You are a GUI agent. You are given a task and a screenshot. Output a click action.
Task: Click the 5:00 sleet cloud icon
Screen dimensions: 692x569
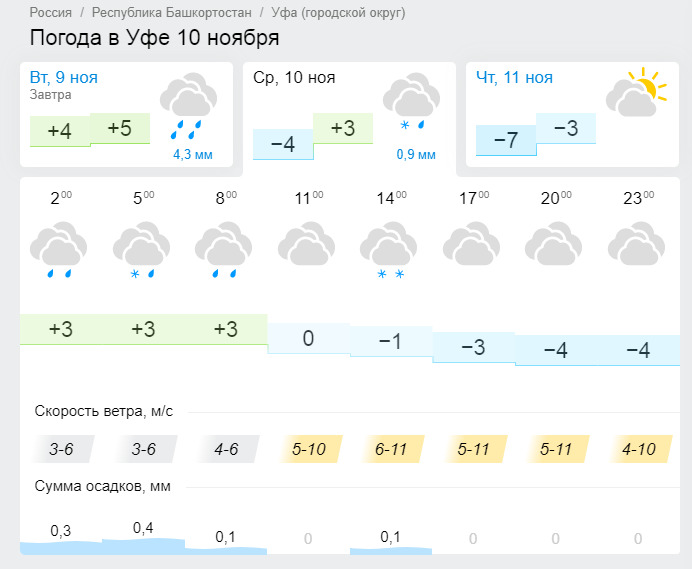pos(141,250)
